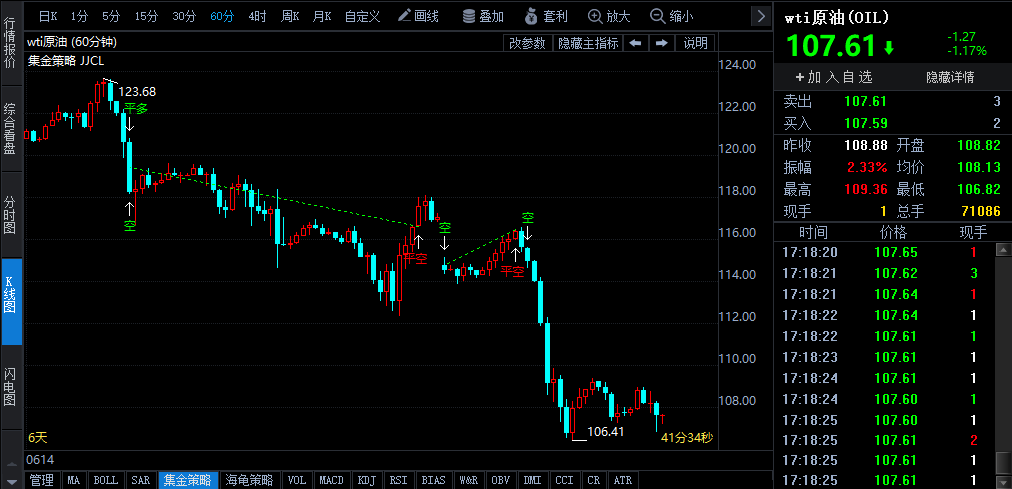Click 加入自选 add to watchlist

tap(834, 77)
